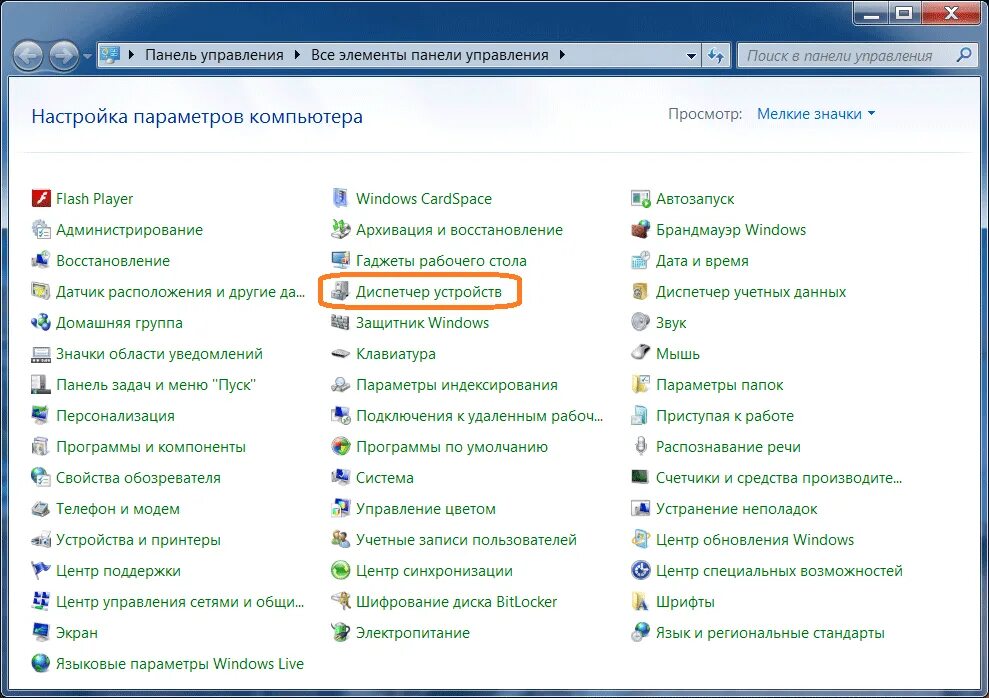Click the Архивация и восстановление icon

(341, 230)
